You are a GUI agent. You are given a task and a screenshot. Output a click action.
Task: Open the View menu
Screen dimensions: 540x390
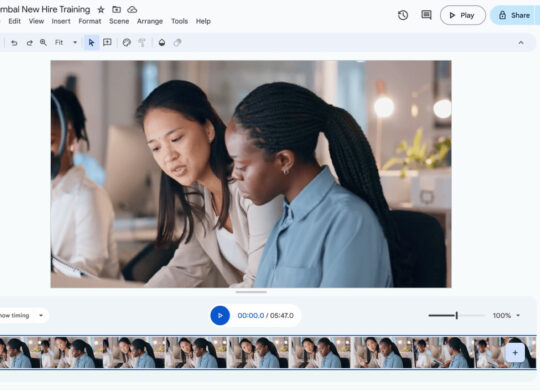point(36,21)
